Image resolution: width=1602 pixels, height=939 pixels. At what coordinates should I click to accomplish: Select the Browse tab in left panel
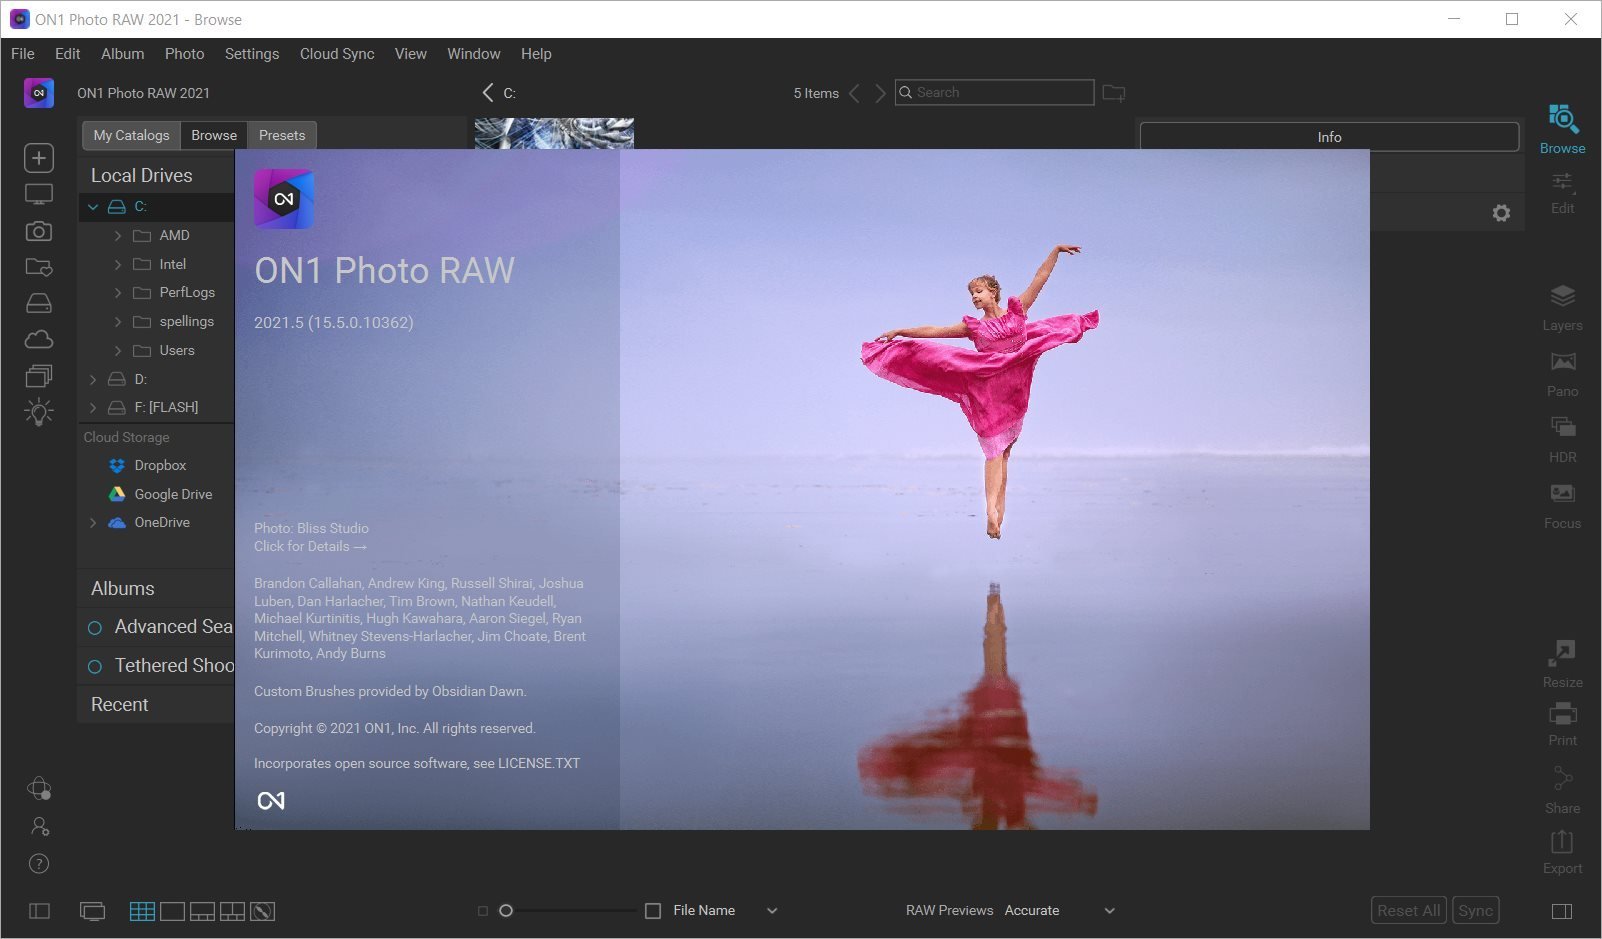(x=214, y=135)
